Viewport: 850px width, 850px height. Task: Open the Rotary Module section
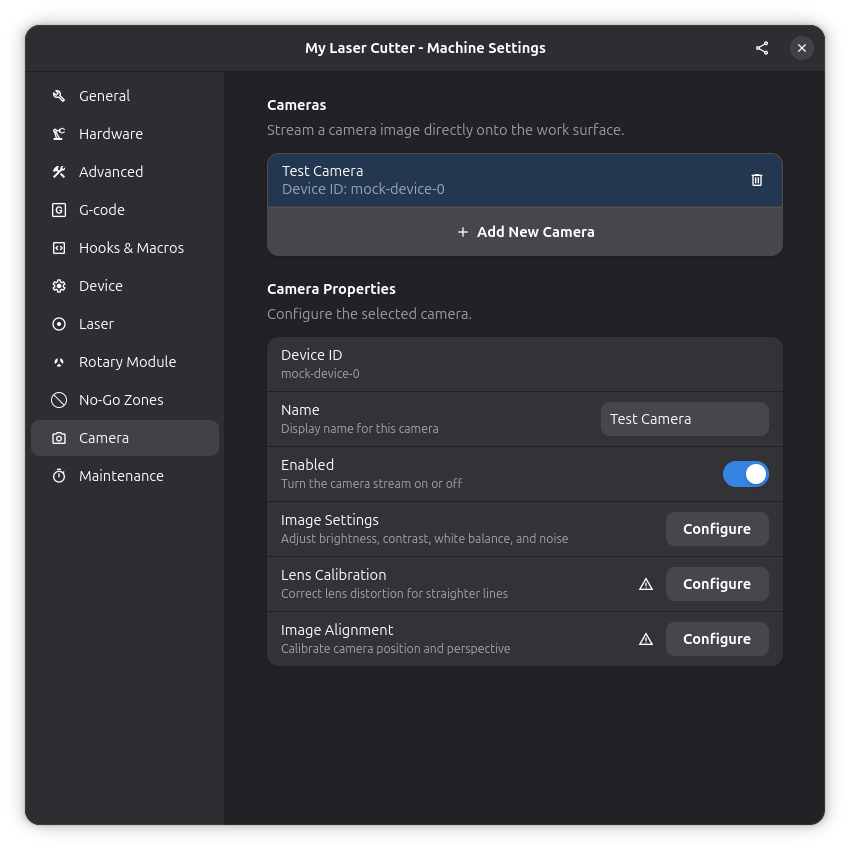pos(125,362)
